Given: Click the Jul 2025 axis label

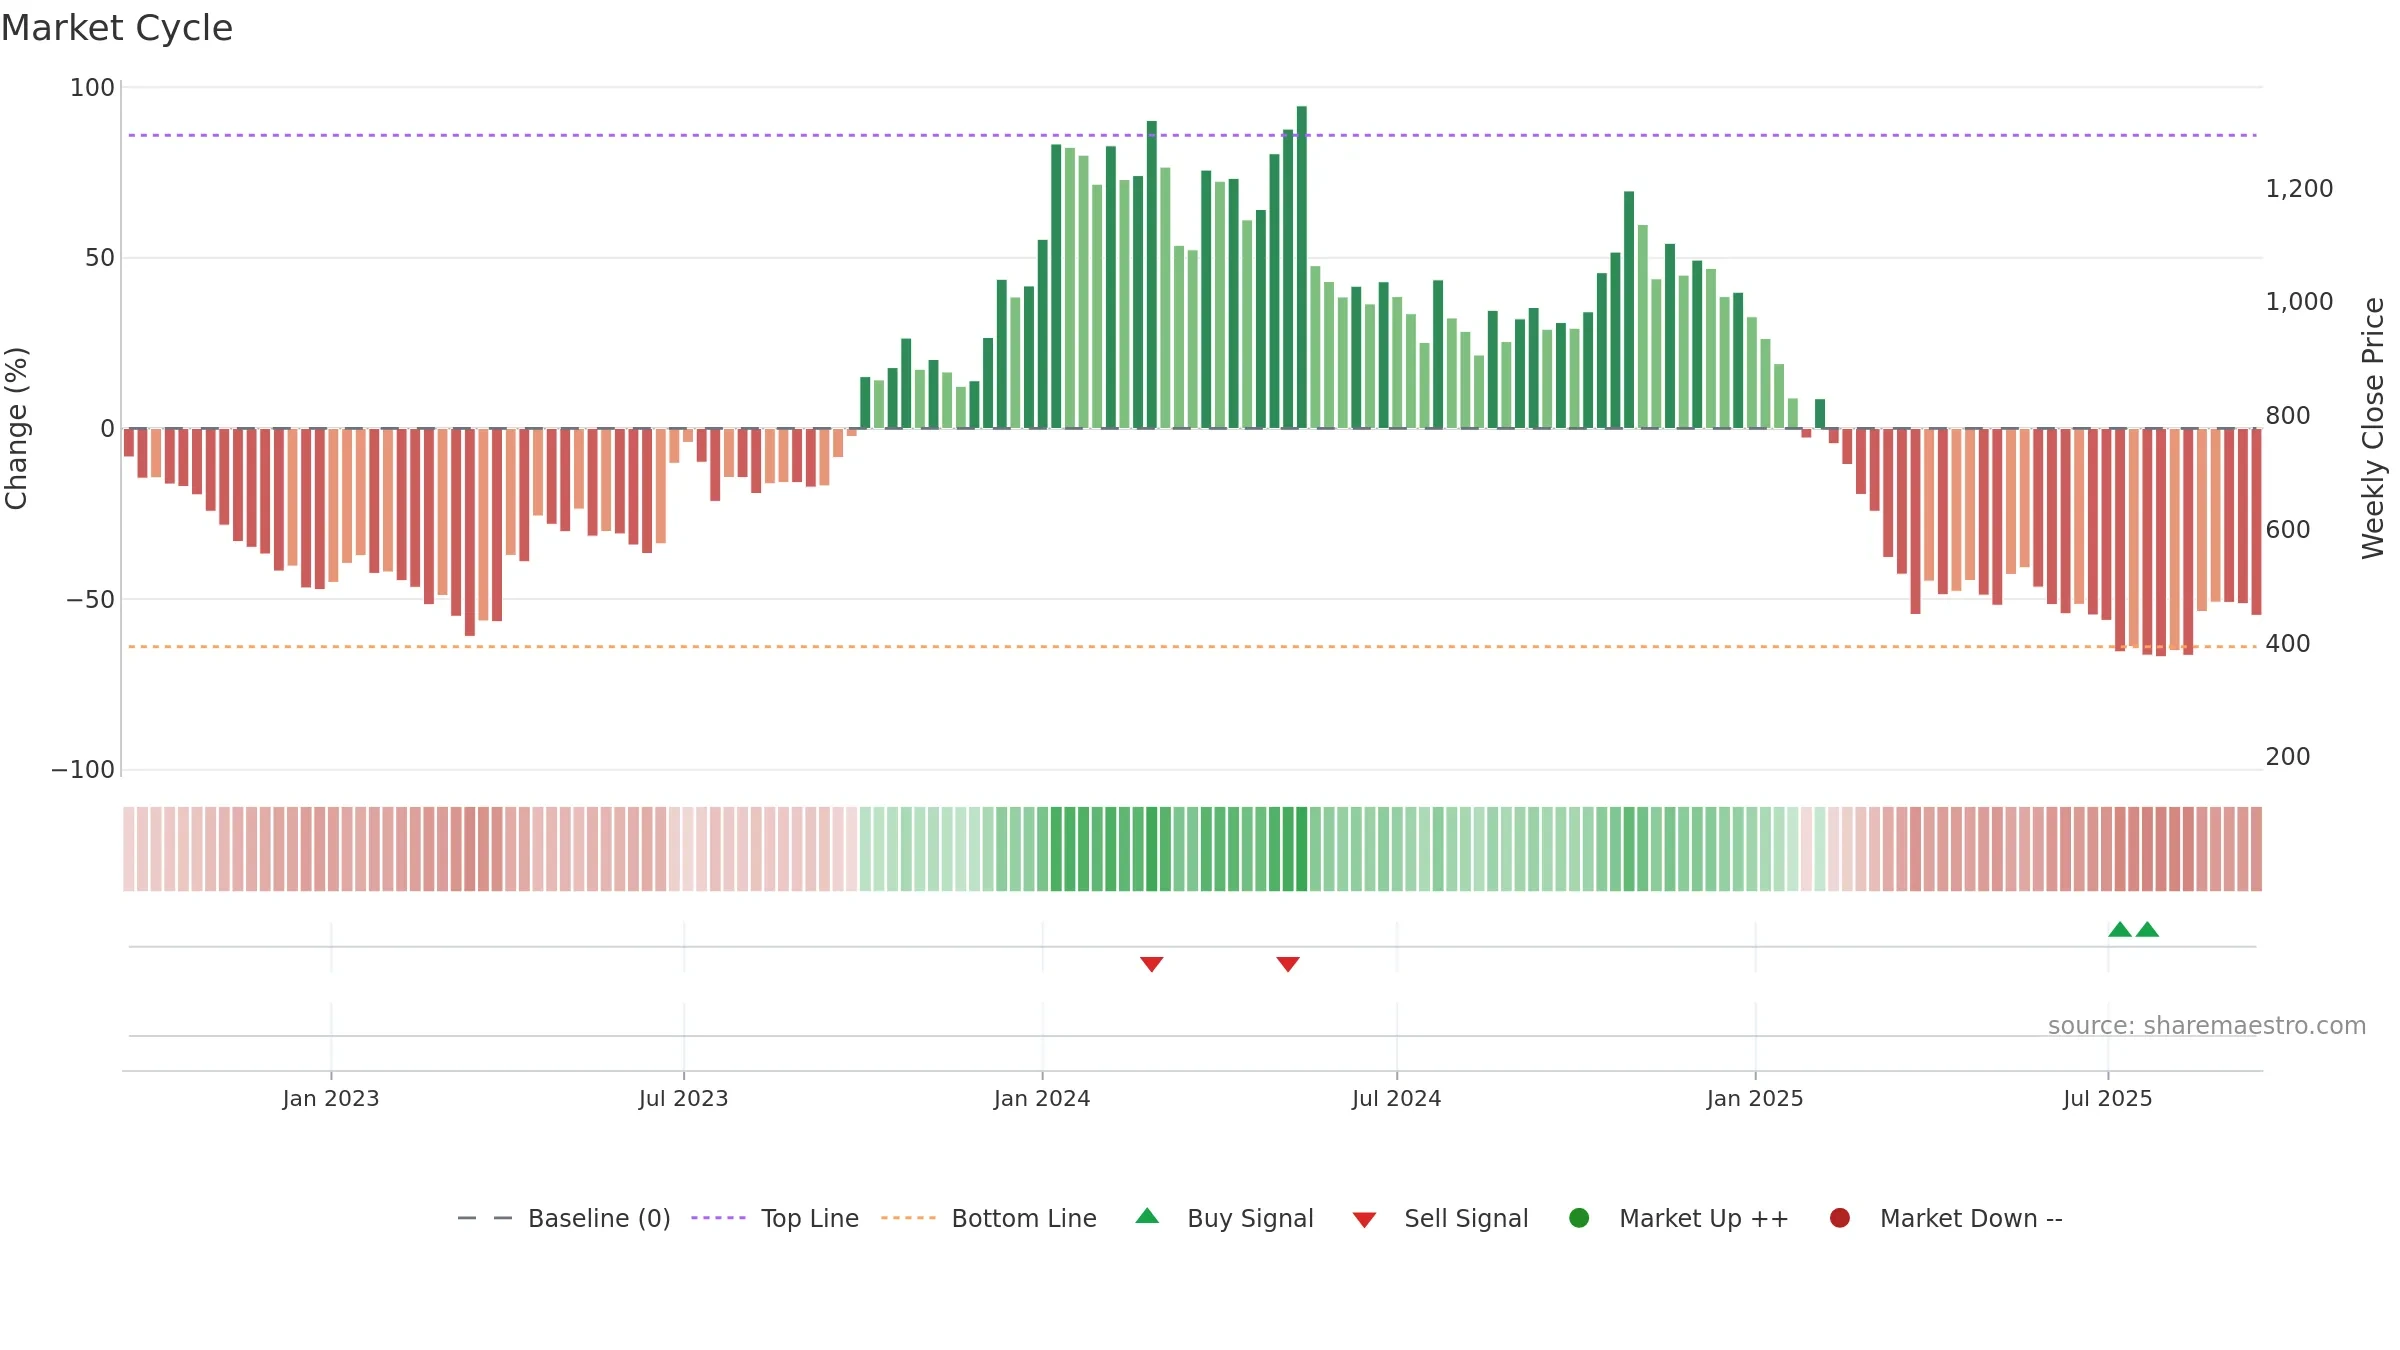Looking at the screenshot, I should coord(2108,1098).
